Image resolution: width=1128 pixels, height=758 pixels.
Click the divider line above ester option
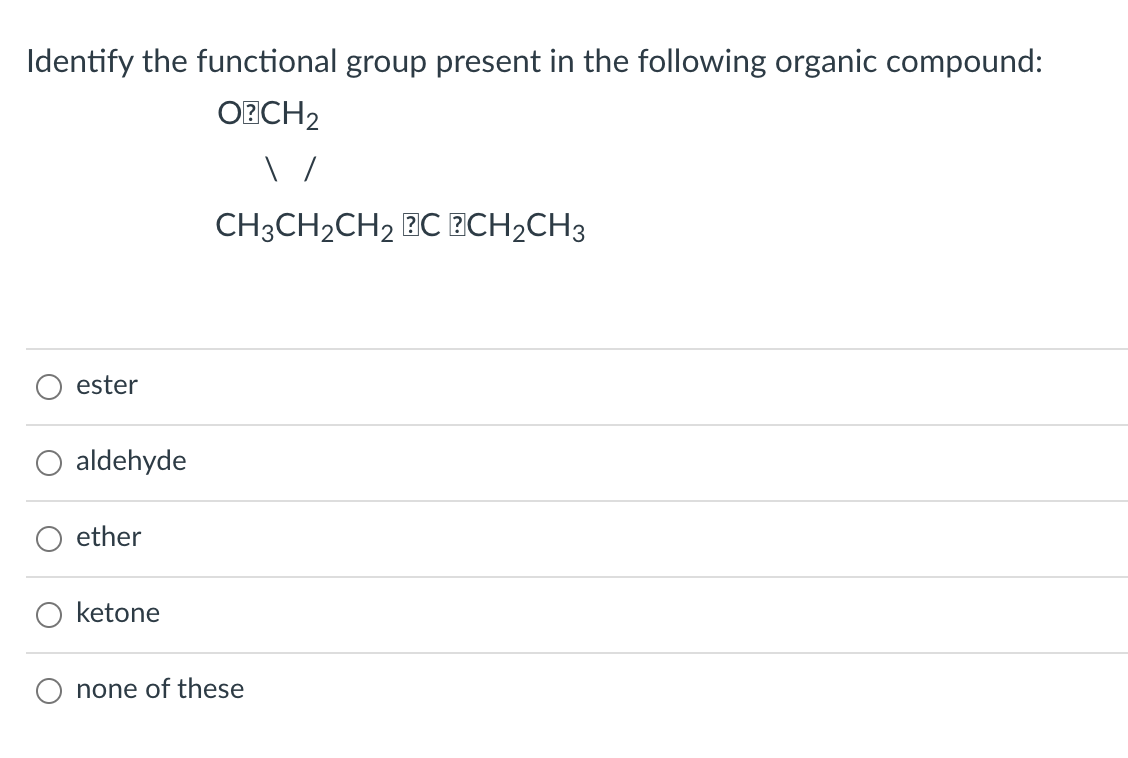tap(564, 349)
